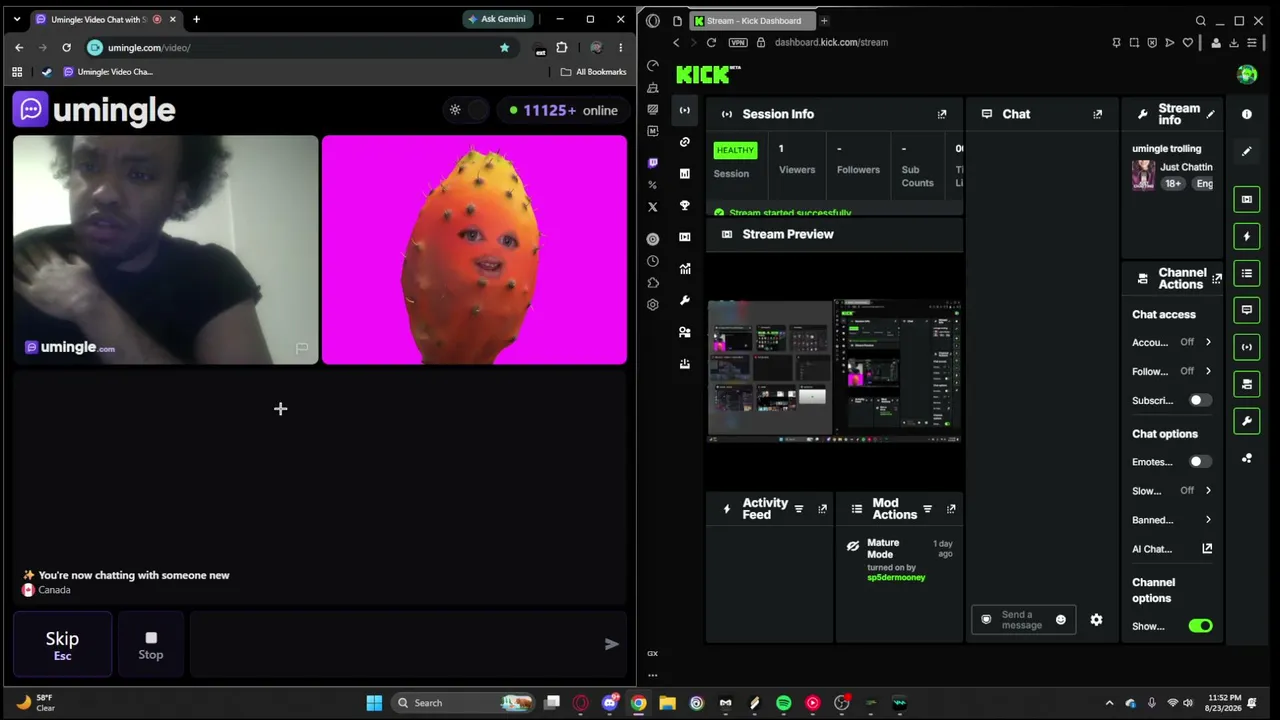Toggle lightning Activity Feed widget in right rail
The height and width of the screenshot is (720, 1280).
coord(1246,237)
